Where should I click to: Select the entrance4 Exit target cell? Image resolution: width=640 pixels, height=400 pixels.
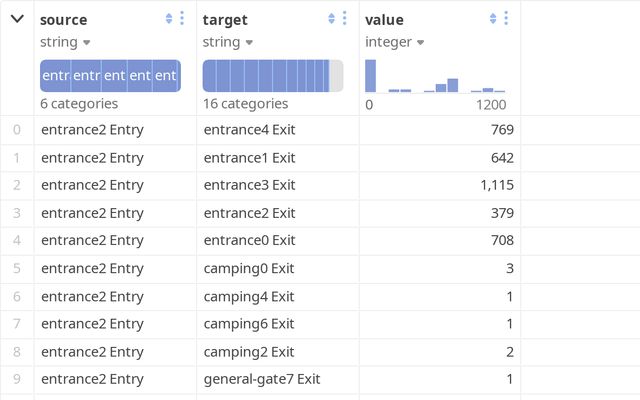point(249,130)
